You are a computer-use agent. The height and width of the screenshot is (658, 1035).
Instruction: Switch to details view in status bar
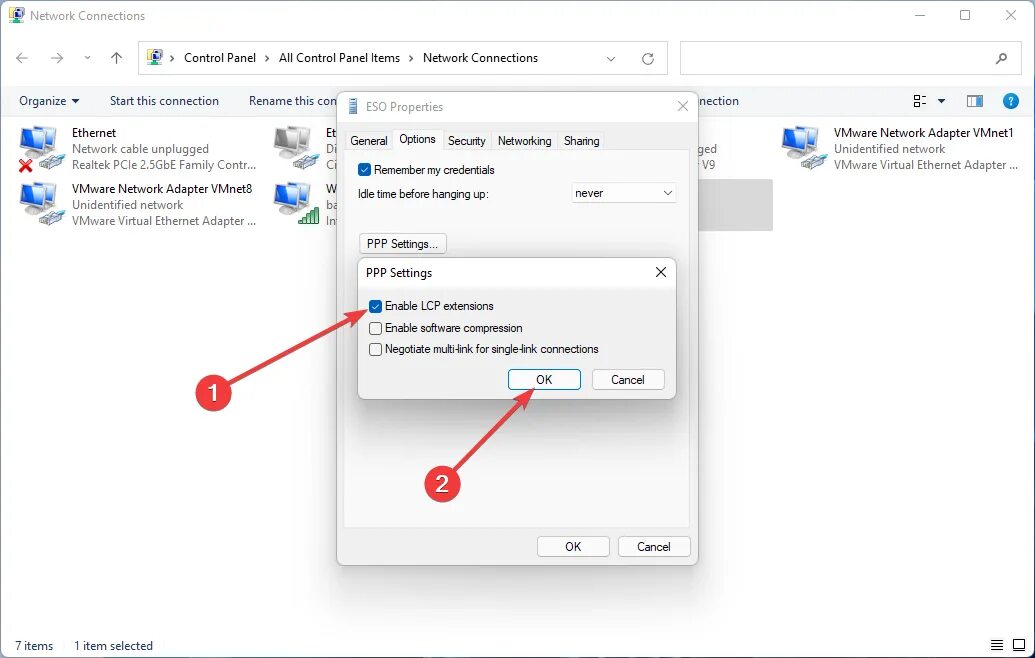coord(997,645)
